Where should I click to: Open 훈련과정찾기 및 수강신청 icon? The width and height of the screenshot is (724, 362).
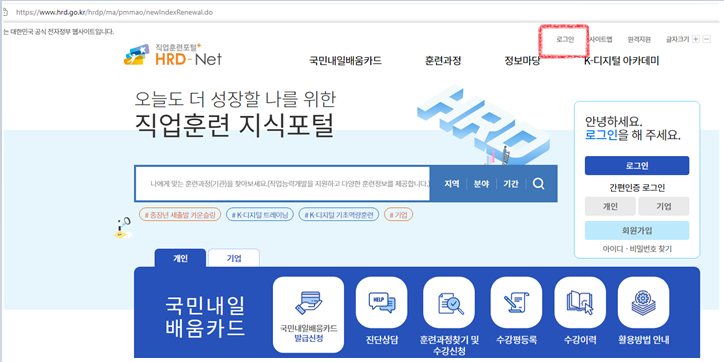449,302
